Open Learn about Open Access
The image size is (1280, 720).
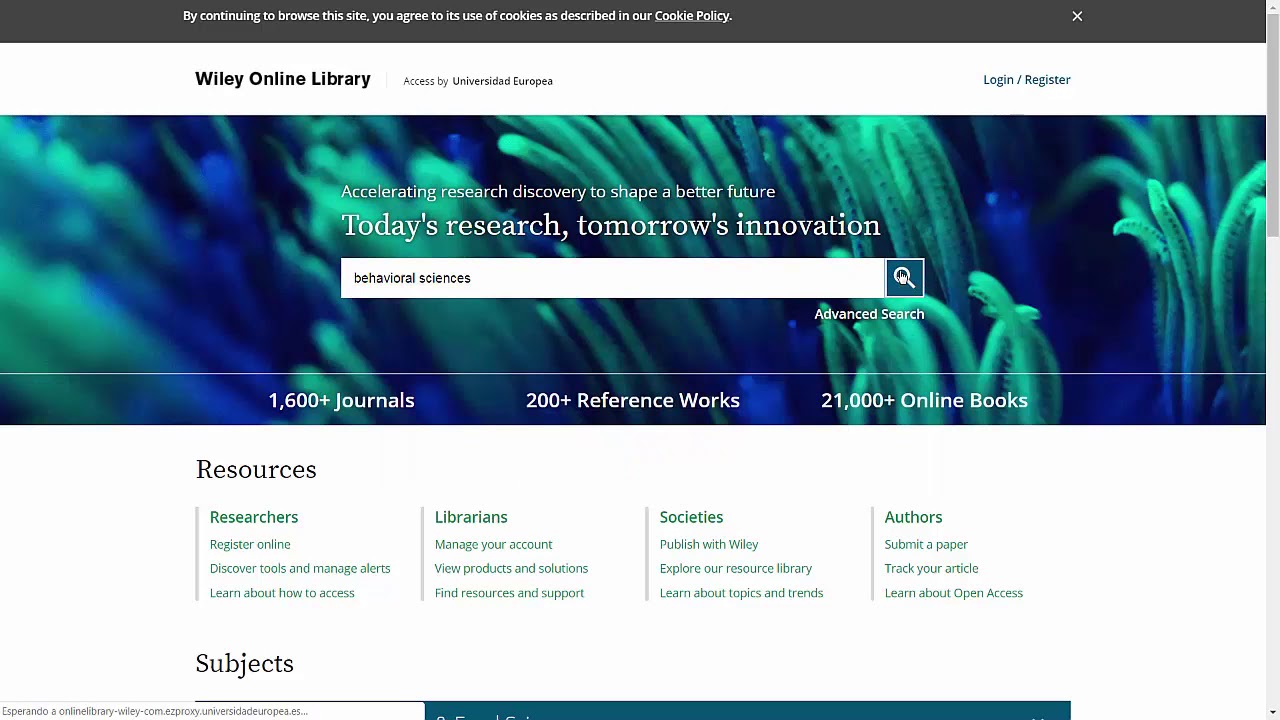(953, 593)
